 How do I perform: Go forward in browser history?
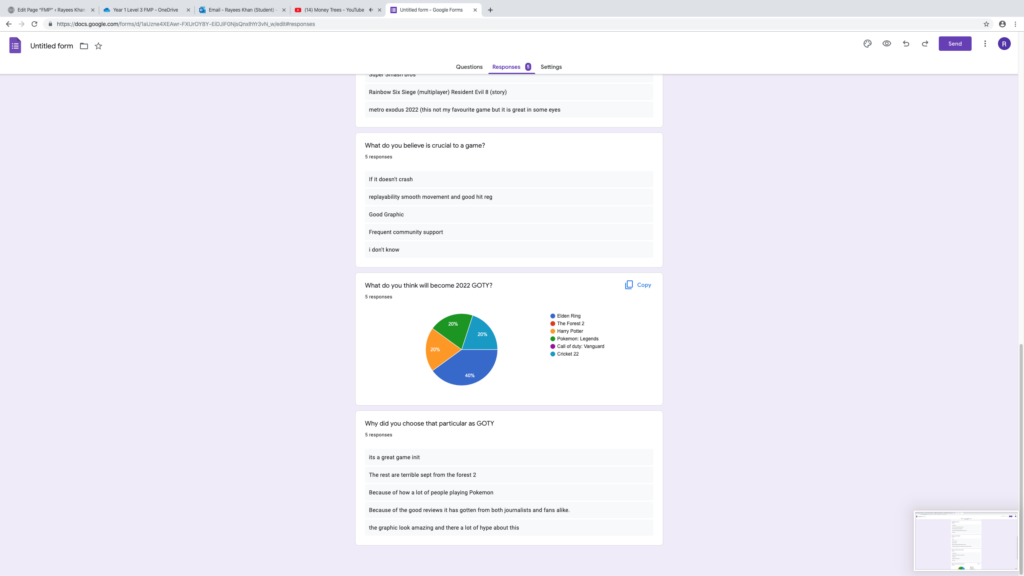point(22,24)
